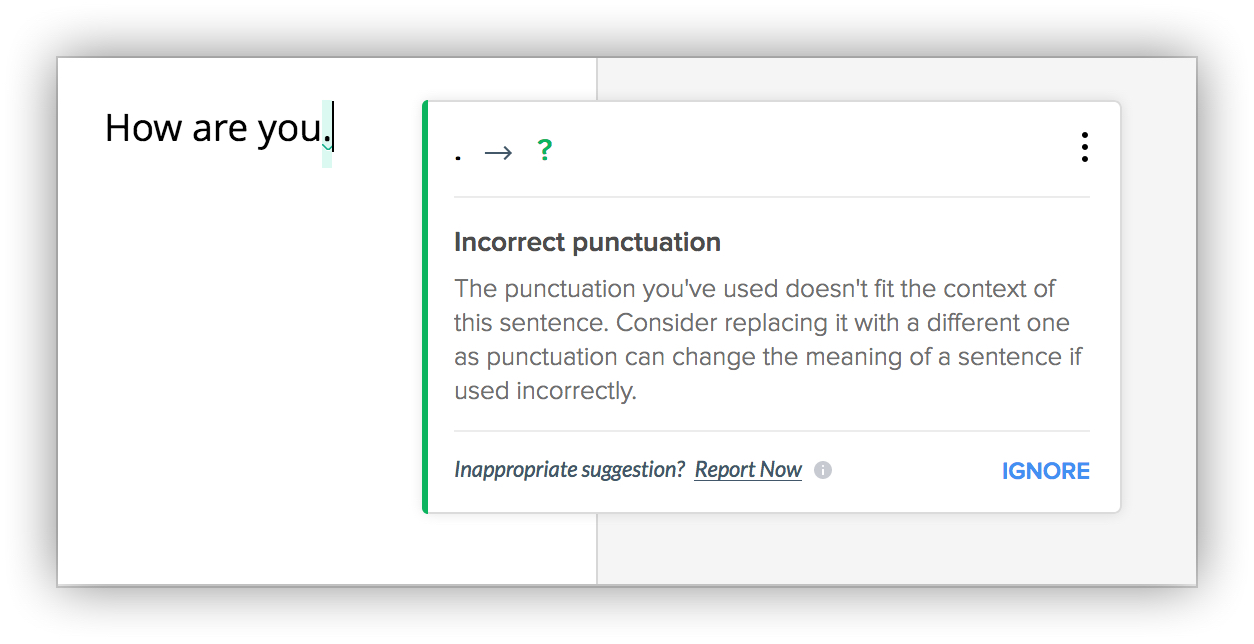Open the Report Now link
The image size is (1254, 644).
coord(748,470)
